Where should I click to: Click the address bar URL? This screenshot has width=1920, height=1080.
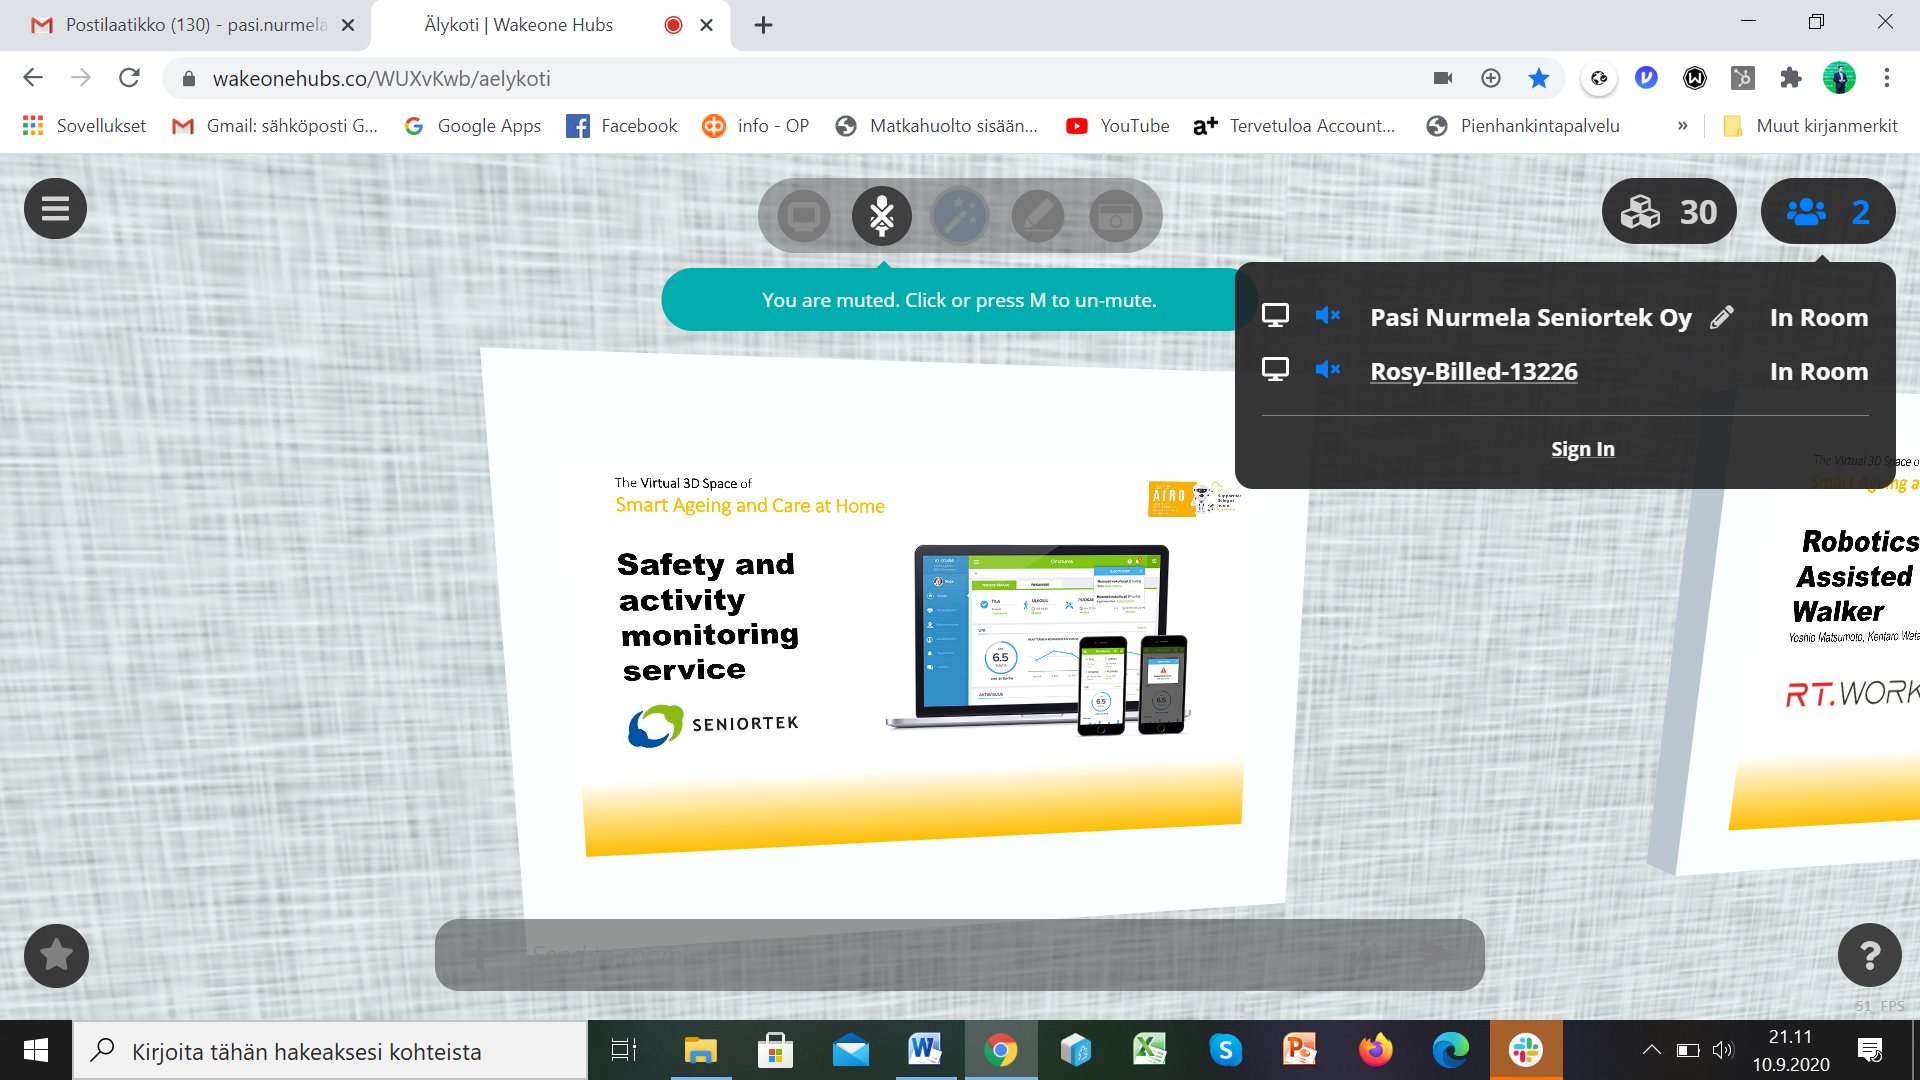coord(381,79)
